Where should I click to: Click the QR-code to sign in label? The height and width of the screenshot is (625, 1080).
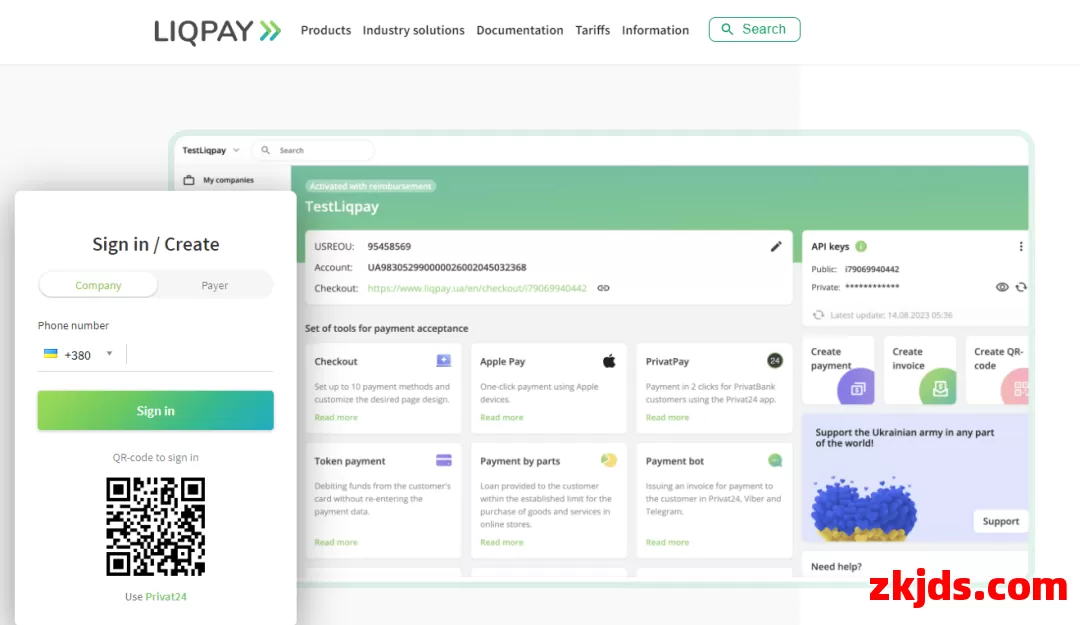156,458
